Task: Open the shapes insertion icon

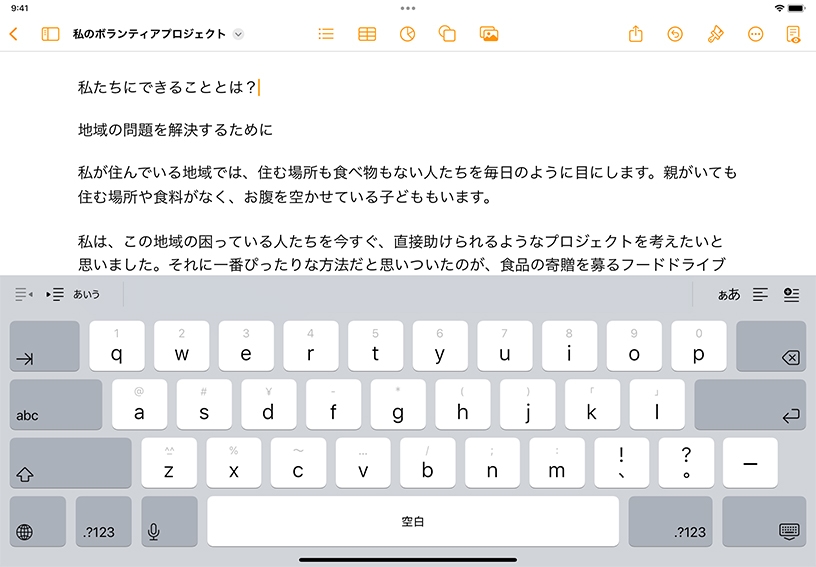Action: click(447, 34)
